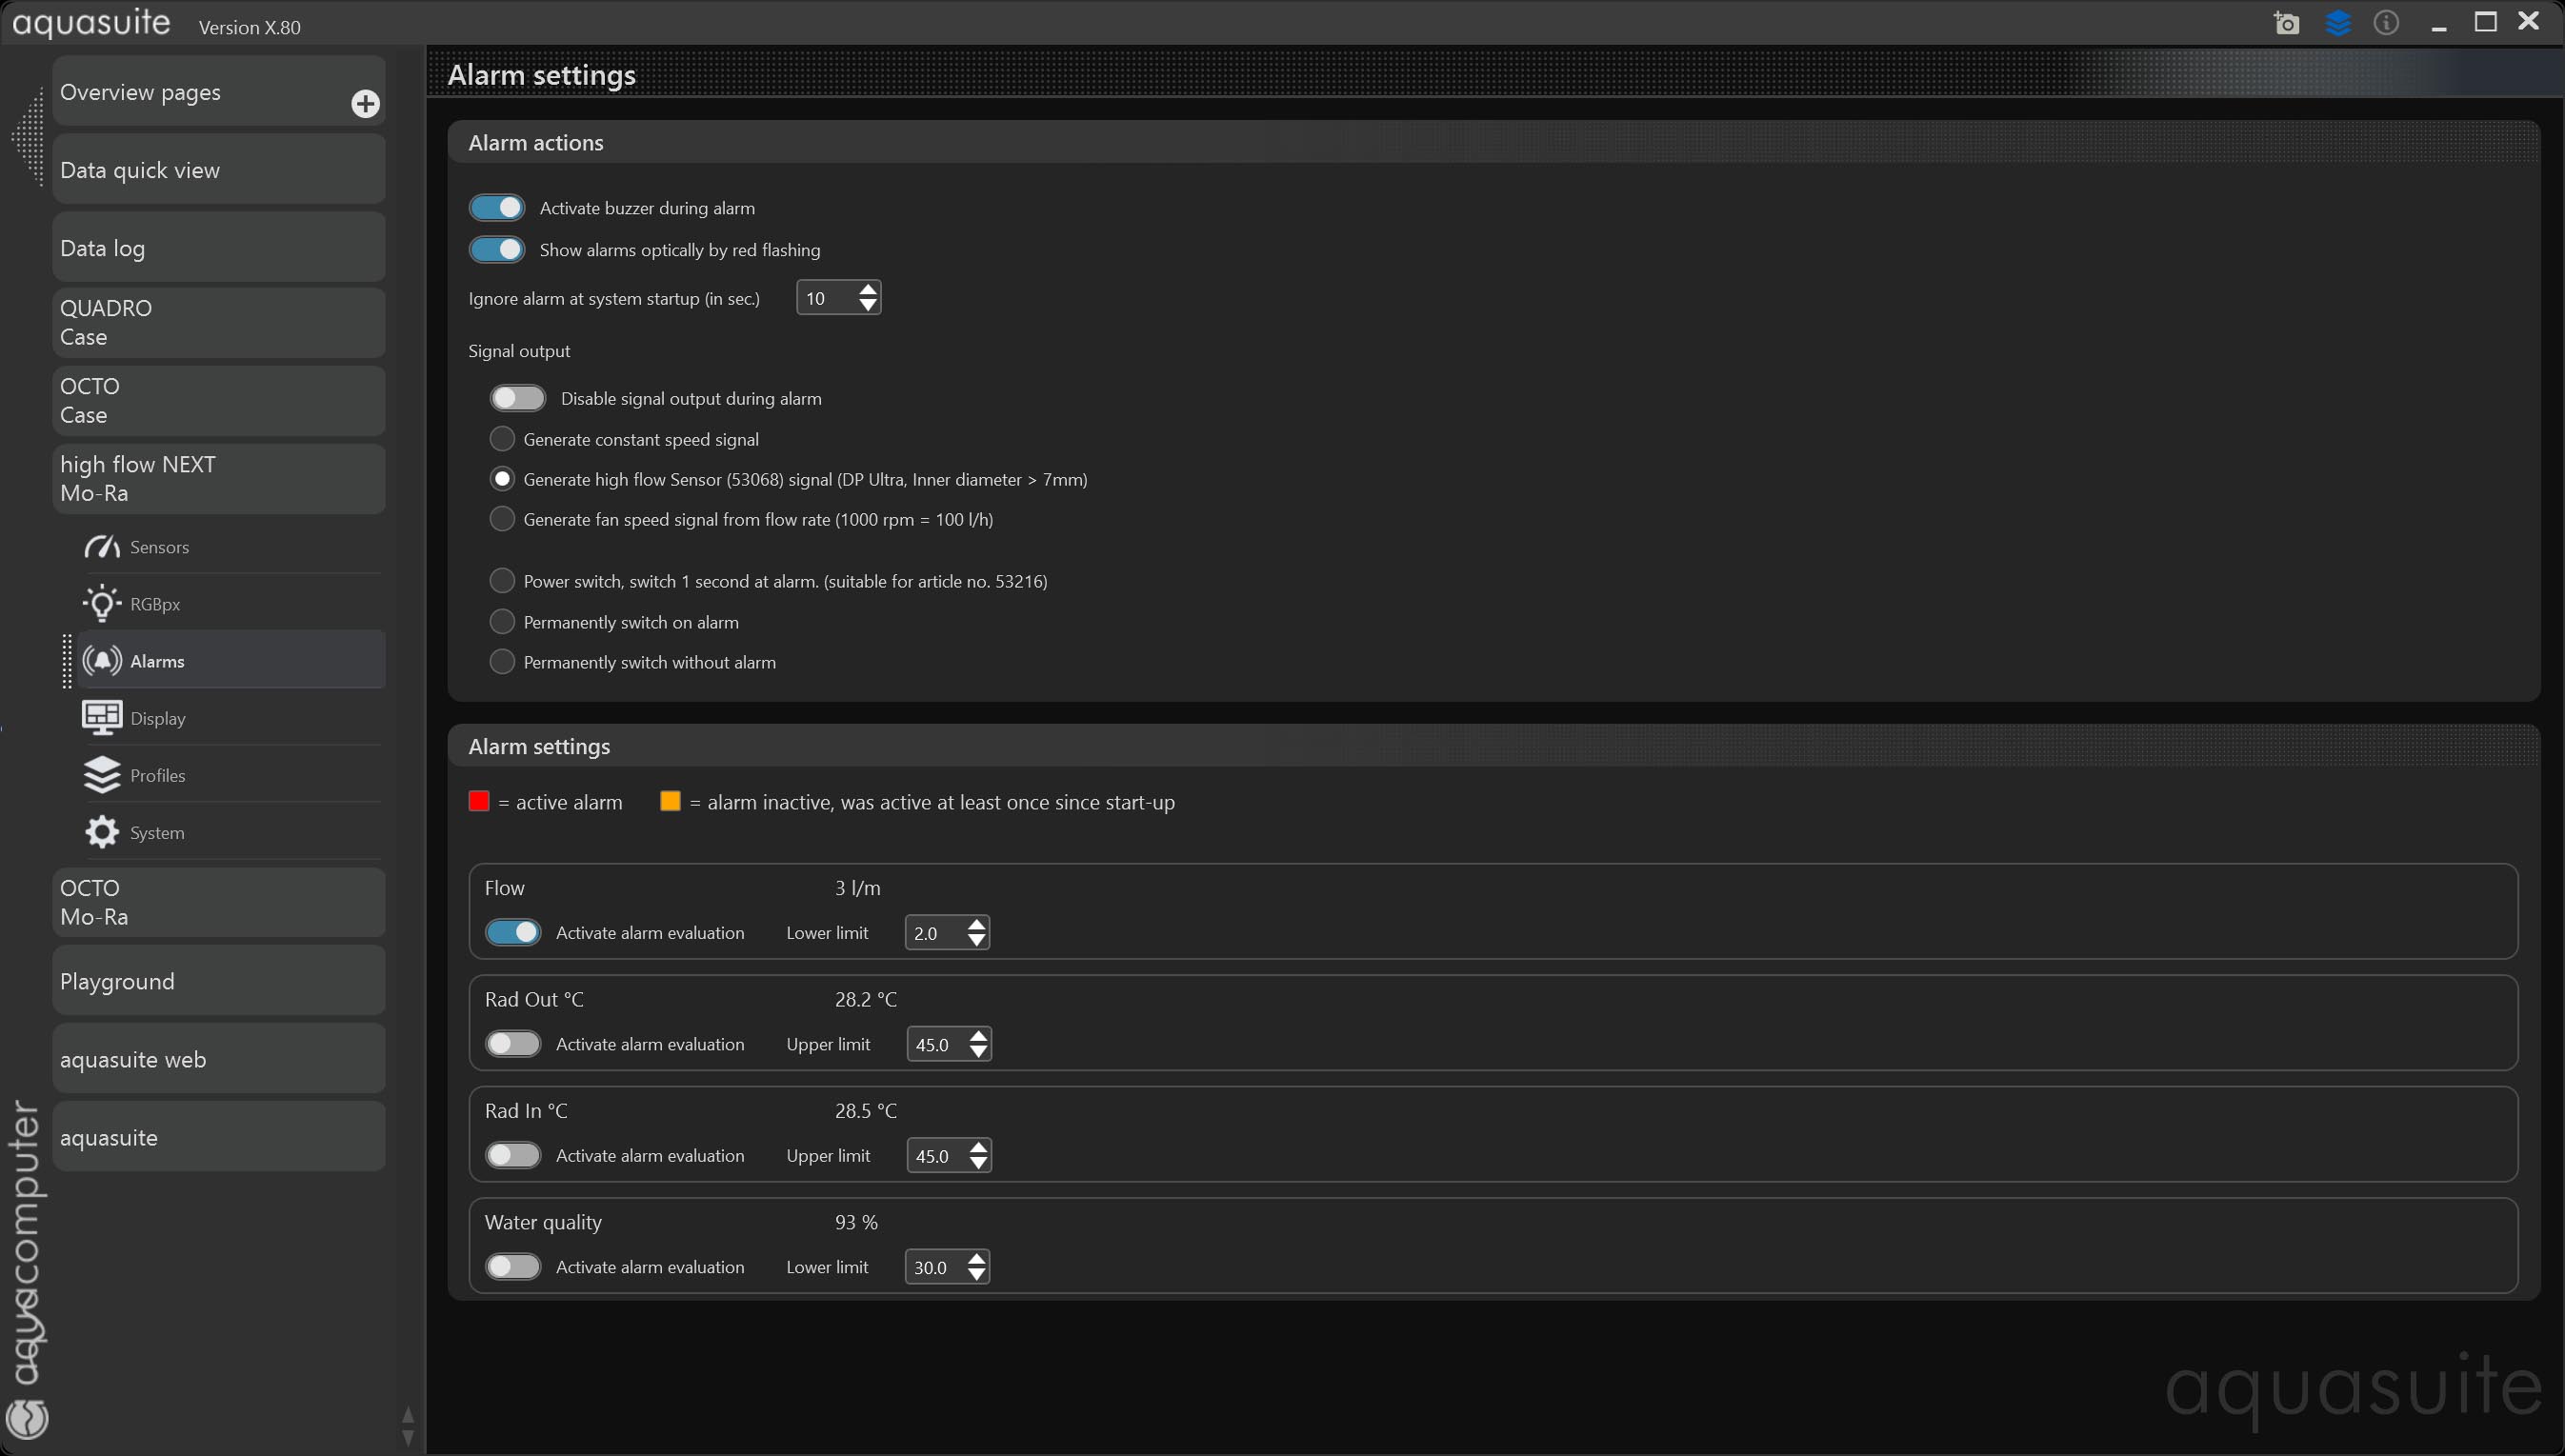Click the info icon in title bar
The width and height of the screenshot is (2565, 1456).
click(2386, 23)
